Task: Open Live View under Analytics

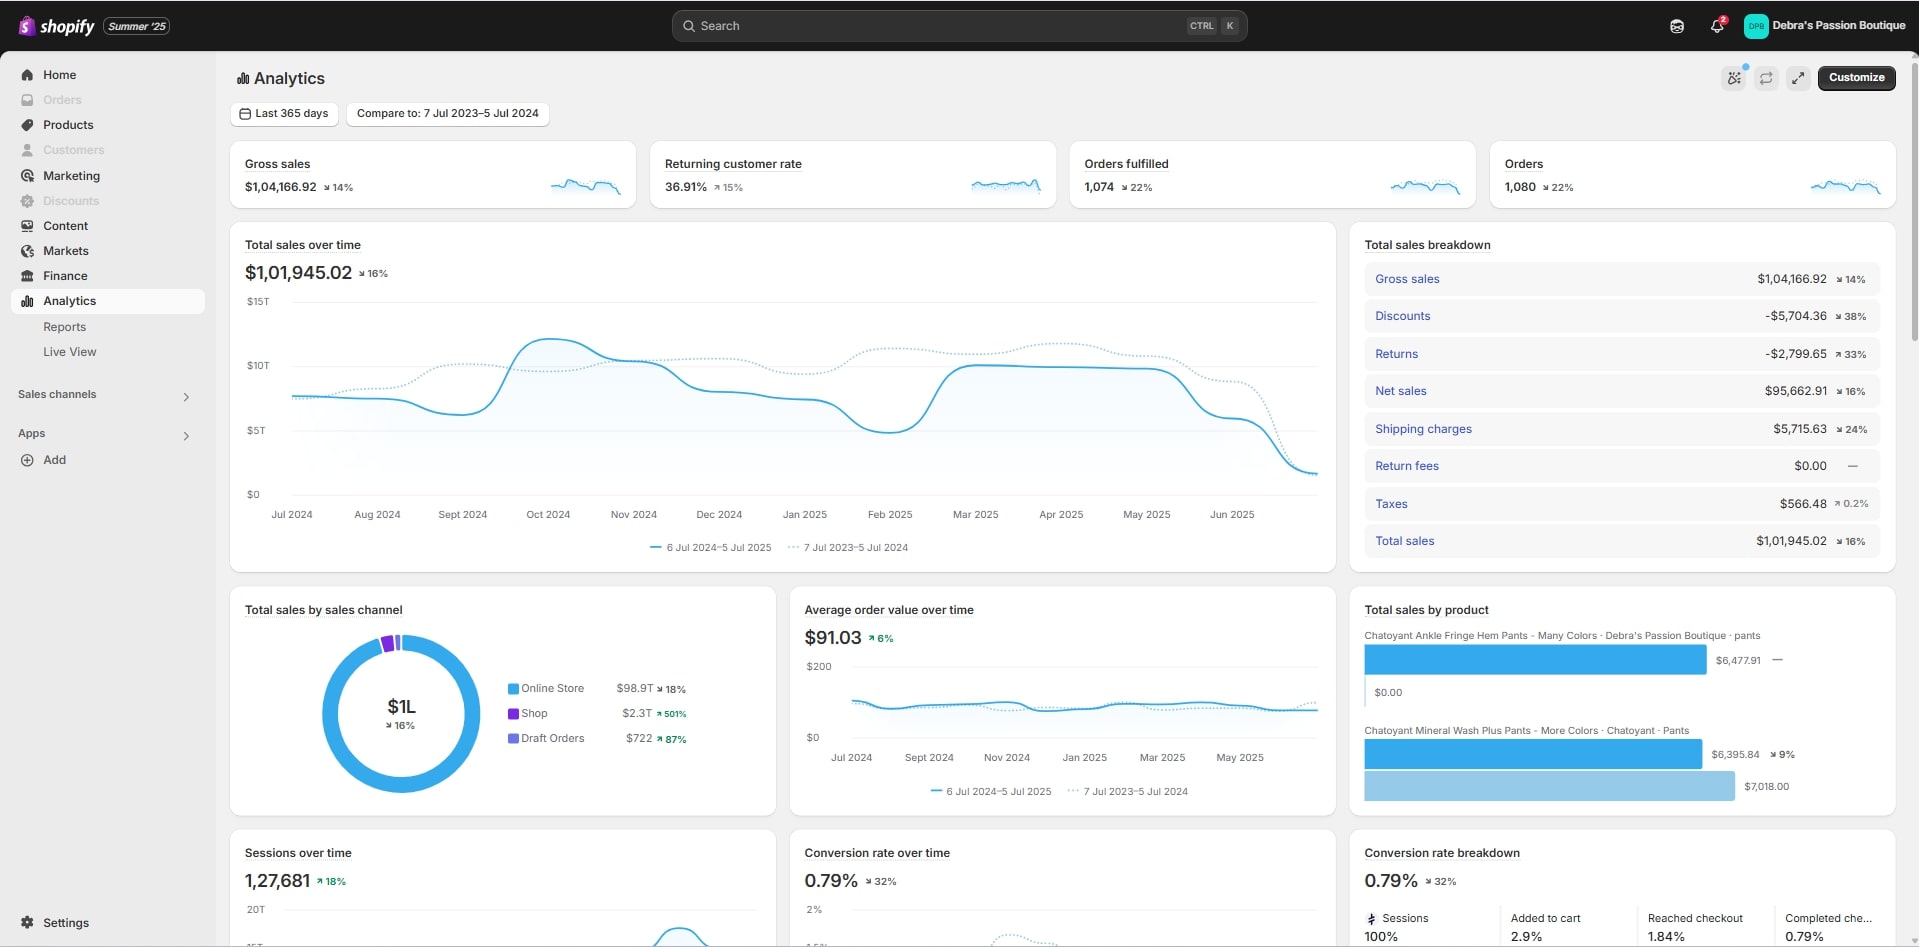Action: pyautogui.click(x=70, y=352)
